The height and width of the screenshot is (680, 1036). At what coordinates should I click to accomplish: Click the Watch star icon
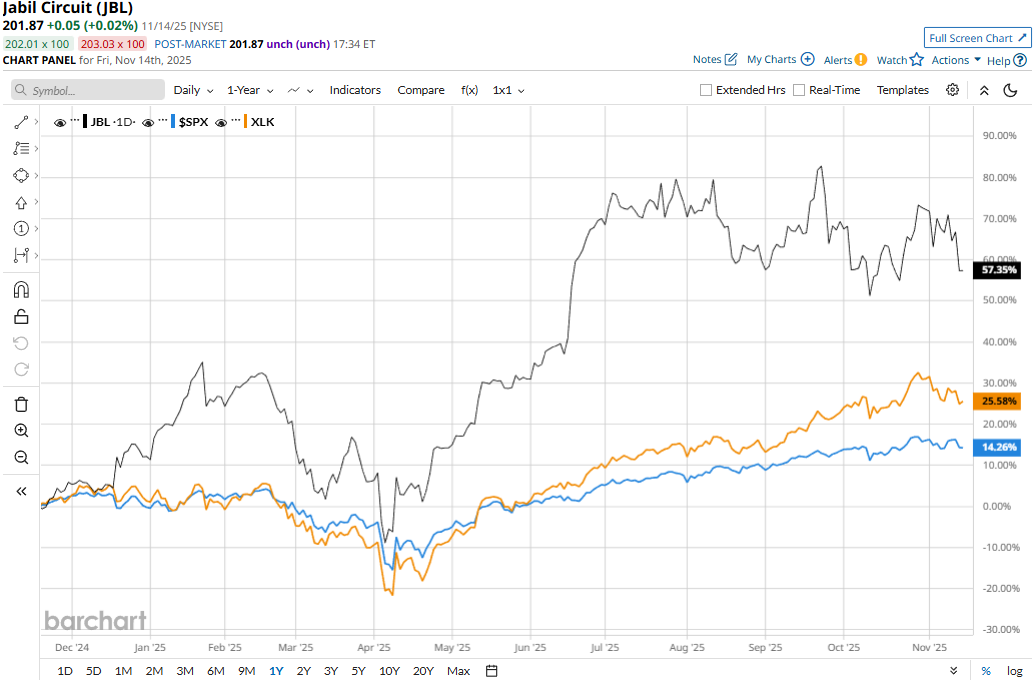(916, 59)
